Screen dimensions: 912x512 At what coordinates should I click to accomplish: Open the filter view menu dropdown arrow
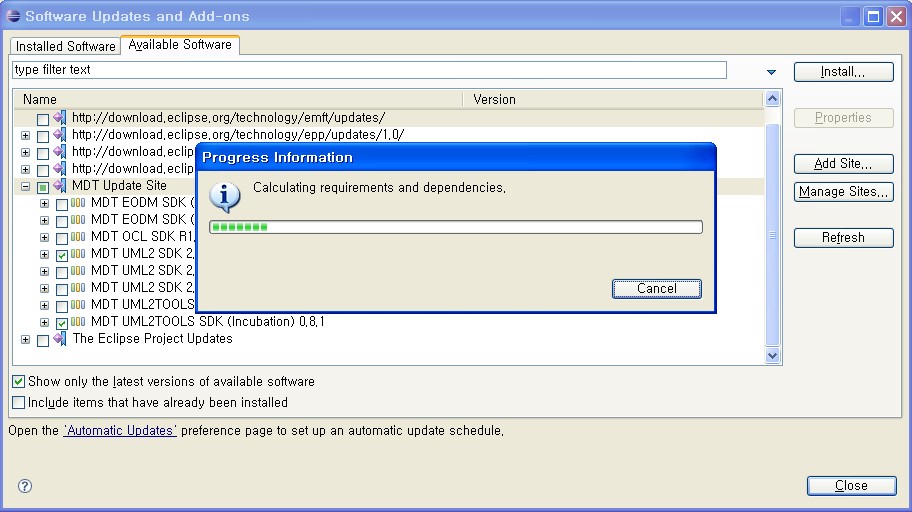[771, 72]
